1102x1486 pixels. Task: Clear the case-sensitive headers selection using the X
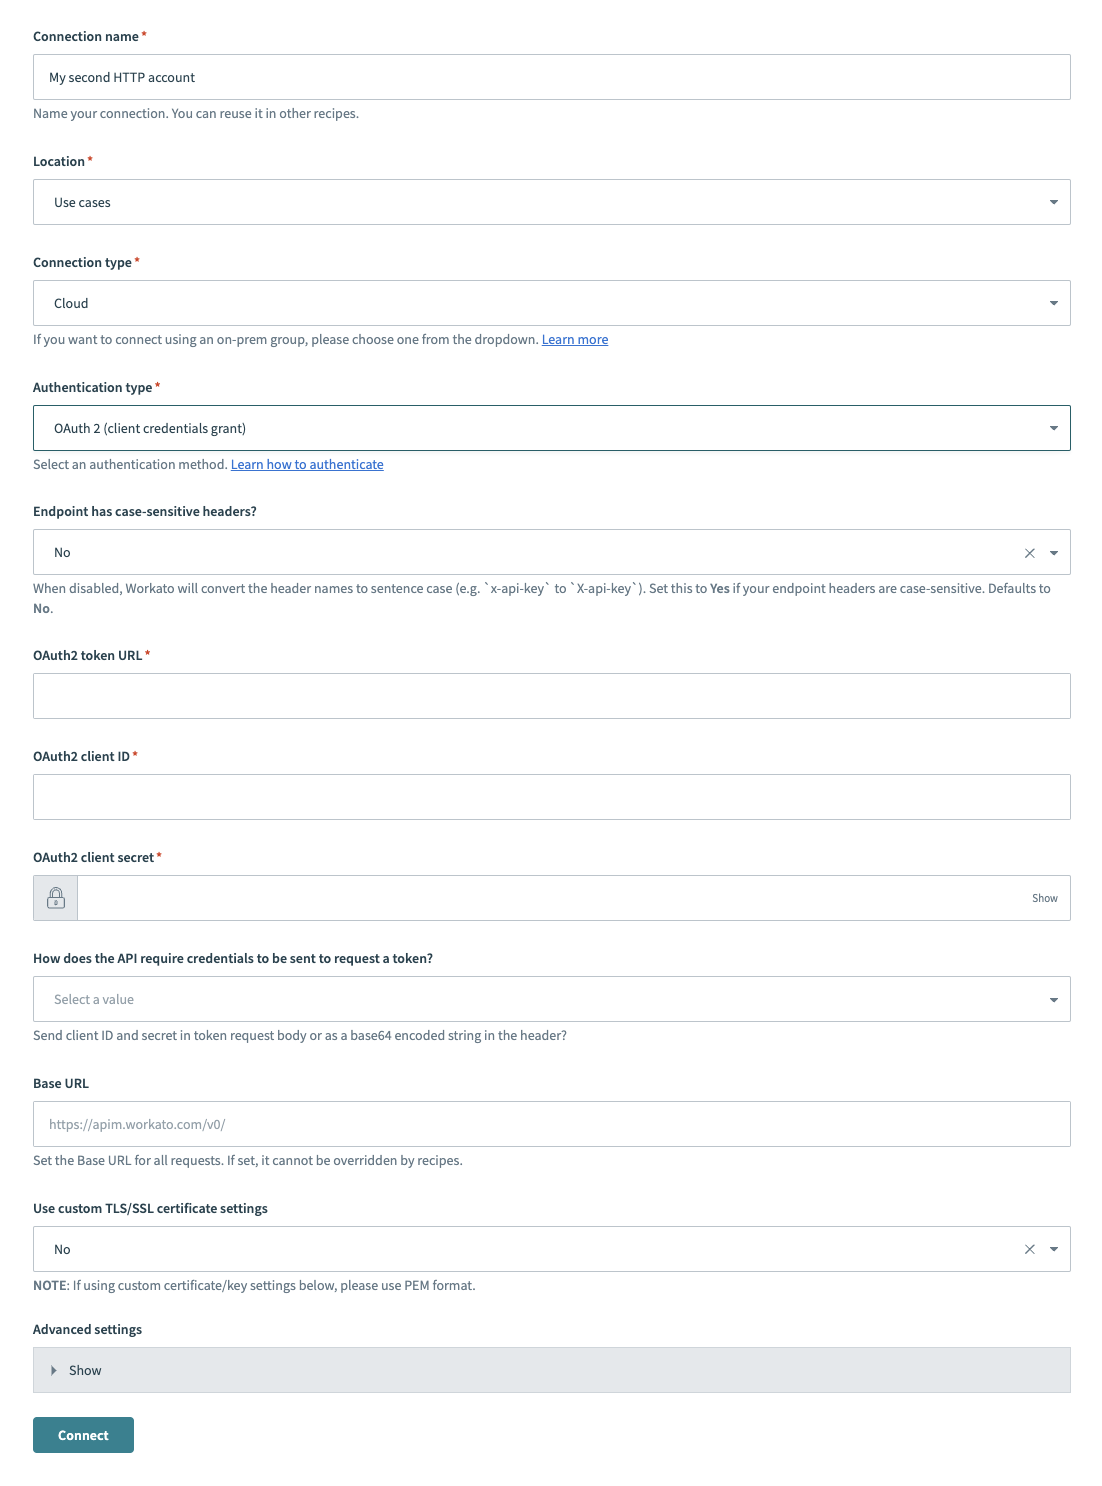(1028, 551)
